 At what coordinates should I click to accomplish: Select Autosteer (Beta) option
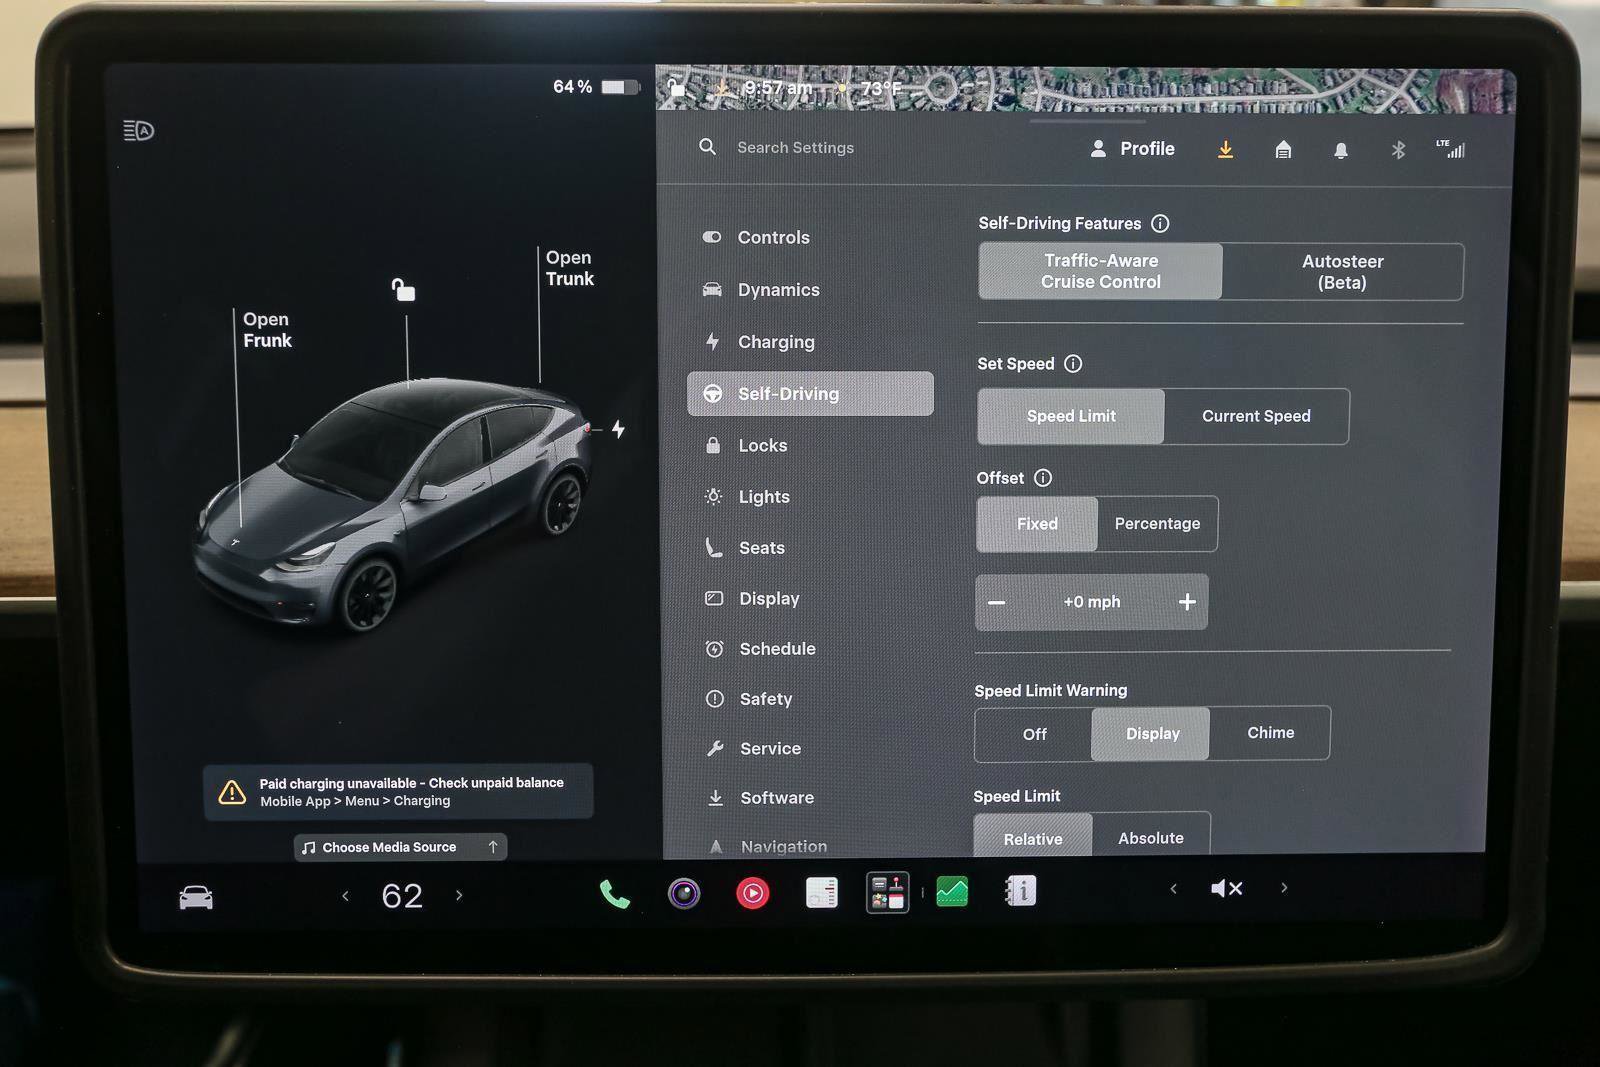(x=1342, y=272)
